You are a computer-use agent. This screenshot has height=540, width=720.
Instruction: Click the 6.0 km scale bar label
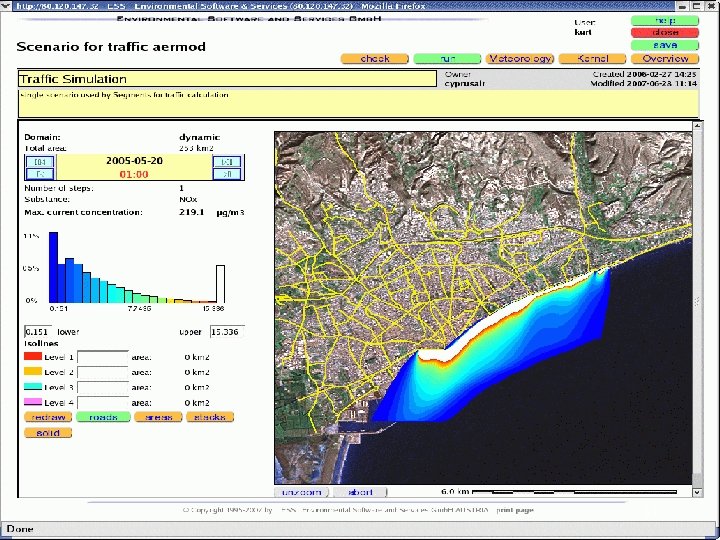[455, 491]
